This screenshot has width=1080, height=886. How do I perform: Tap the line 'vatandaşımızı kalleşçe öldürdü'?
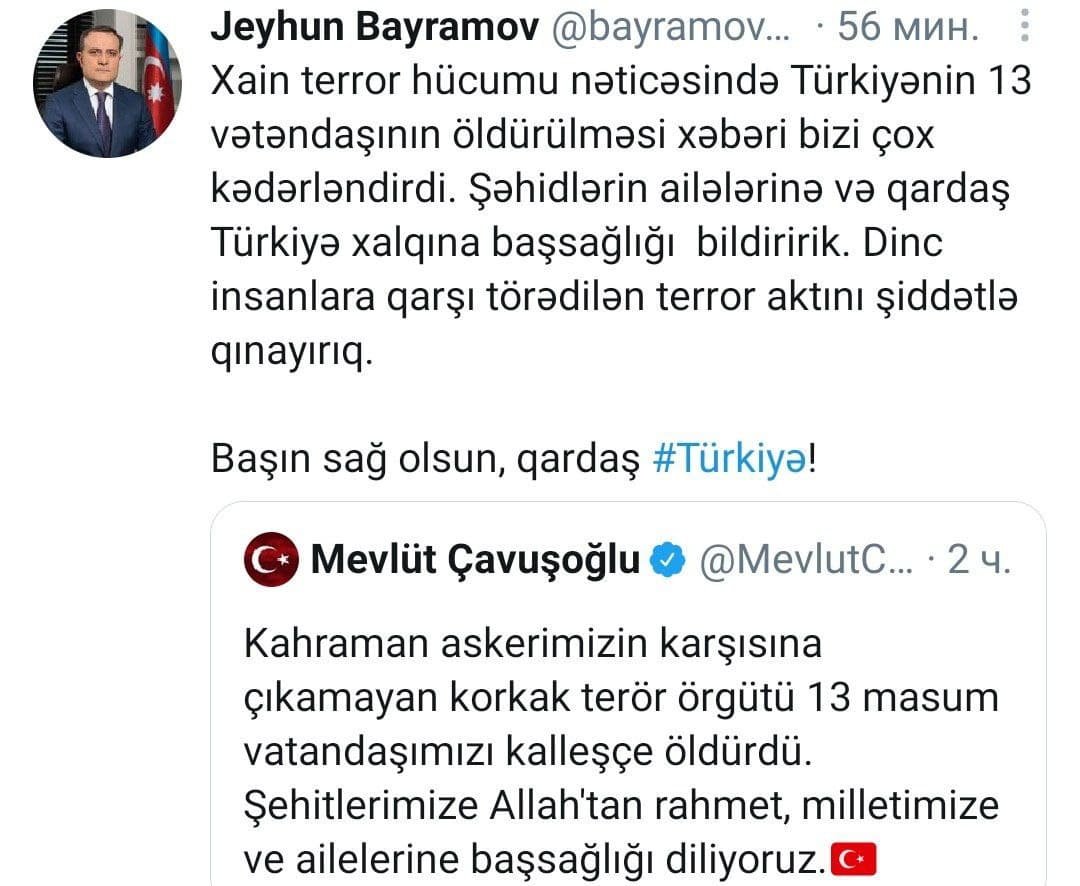coord(528,751)
